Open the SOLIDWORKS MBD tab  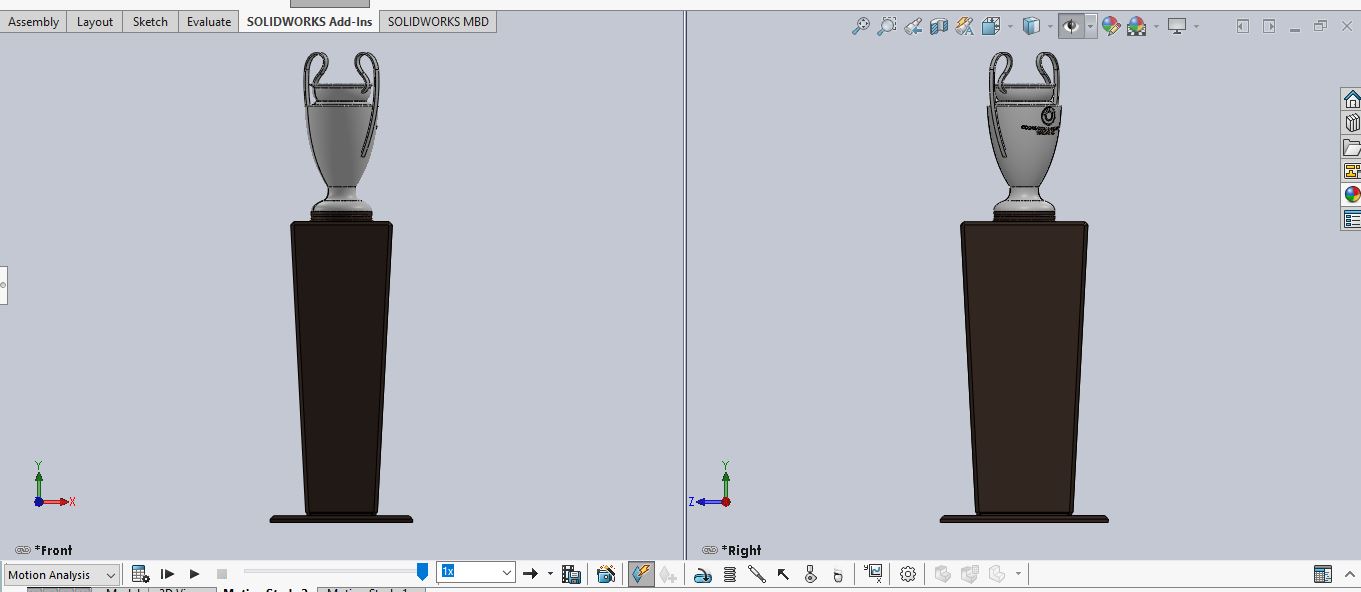[438, 21]
